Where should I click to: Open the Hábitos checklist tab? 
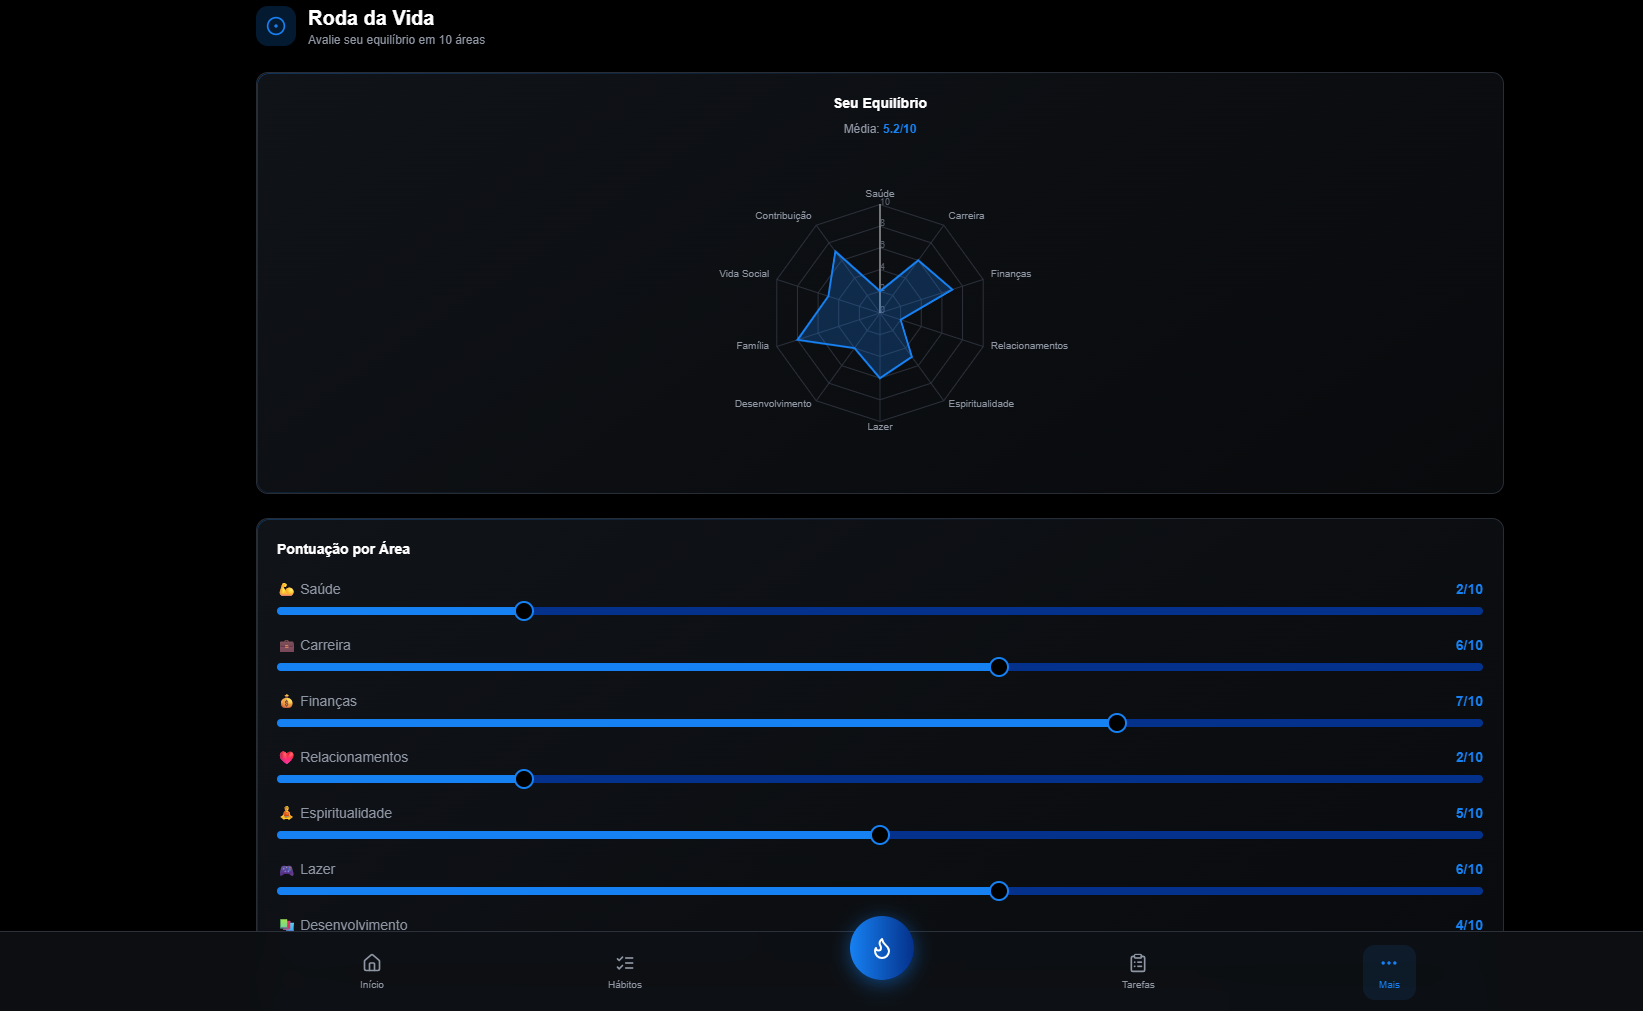pos(625,970)
